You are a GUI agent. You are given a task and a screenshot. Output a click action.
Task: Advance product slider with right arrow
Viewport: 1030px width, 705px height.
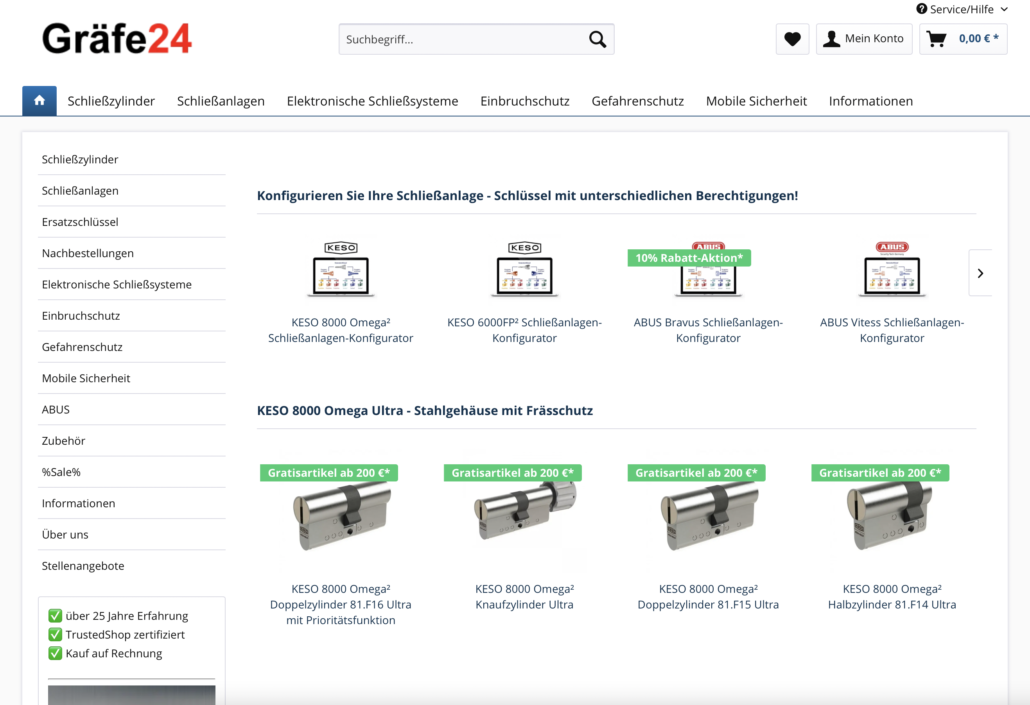pos(980,273)
